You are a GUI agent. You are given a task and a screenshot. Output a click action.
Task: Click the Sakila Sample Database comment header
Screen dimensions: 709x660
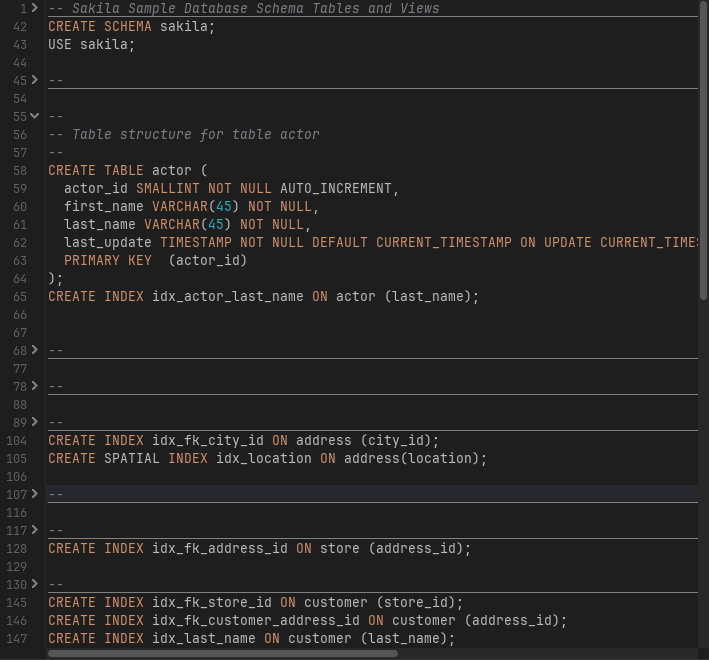coord(244,8)
